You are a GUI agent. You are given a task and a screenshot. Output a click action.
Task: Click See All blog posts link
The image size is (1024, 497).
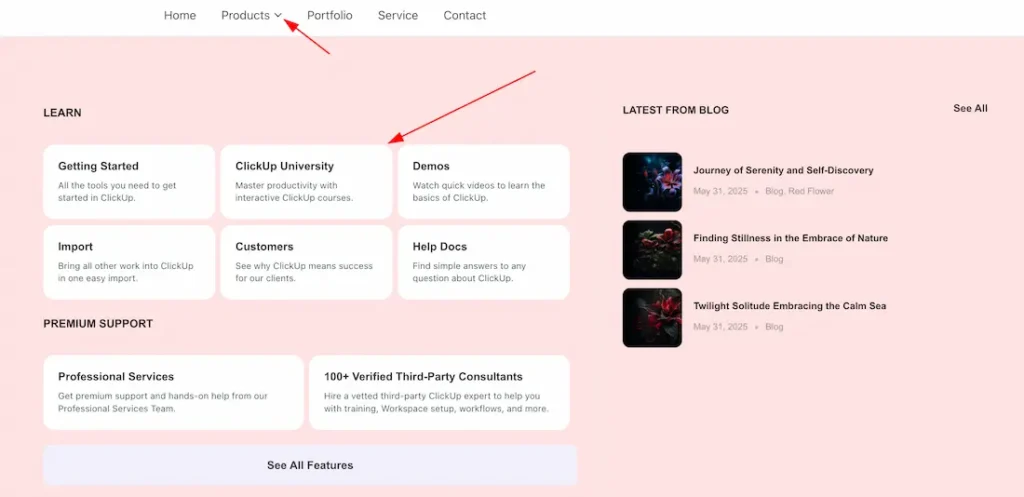(970, 109)
